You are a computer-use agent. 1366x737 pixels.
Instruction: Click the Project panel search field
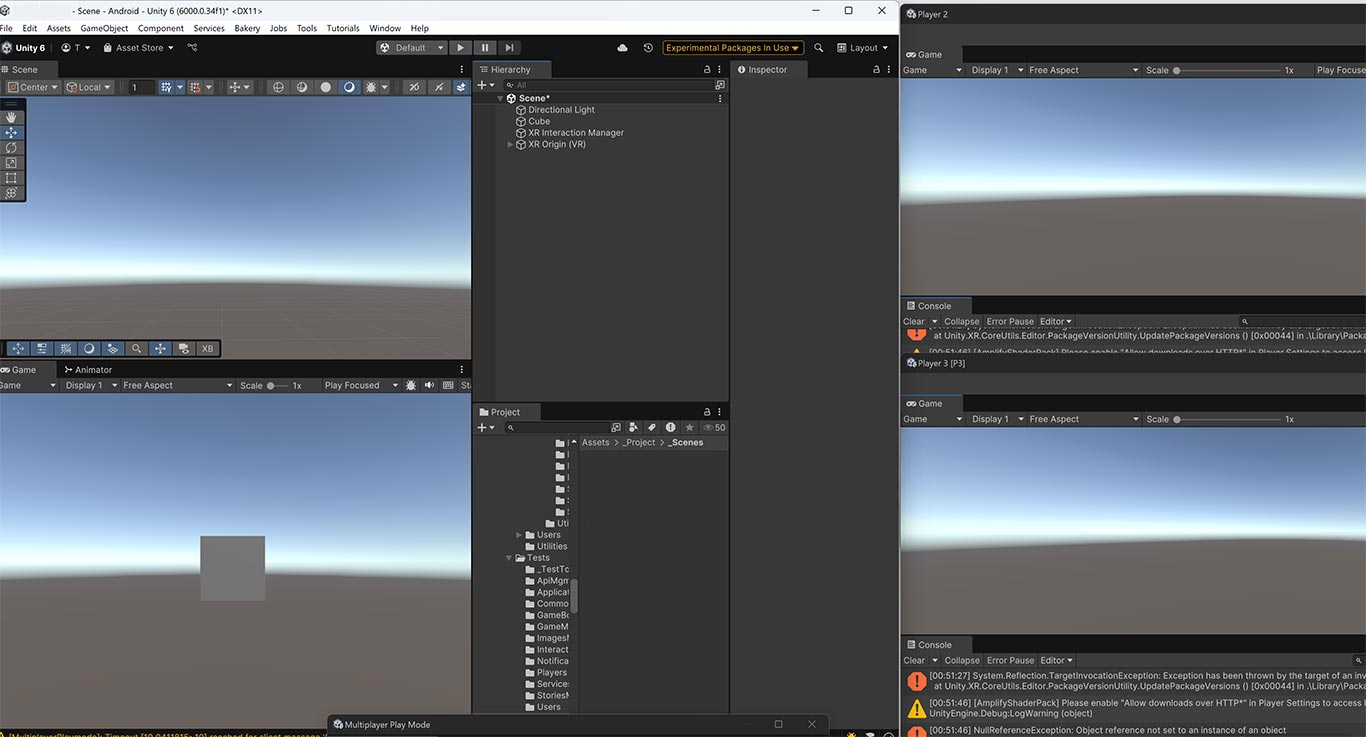coord(555,427)
